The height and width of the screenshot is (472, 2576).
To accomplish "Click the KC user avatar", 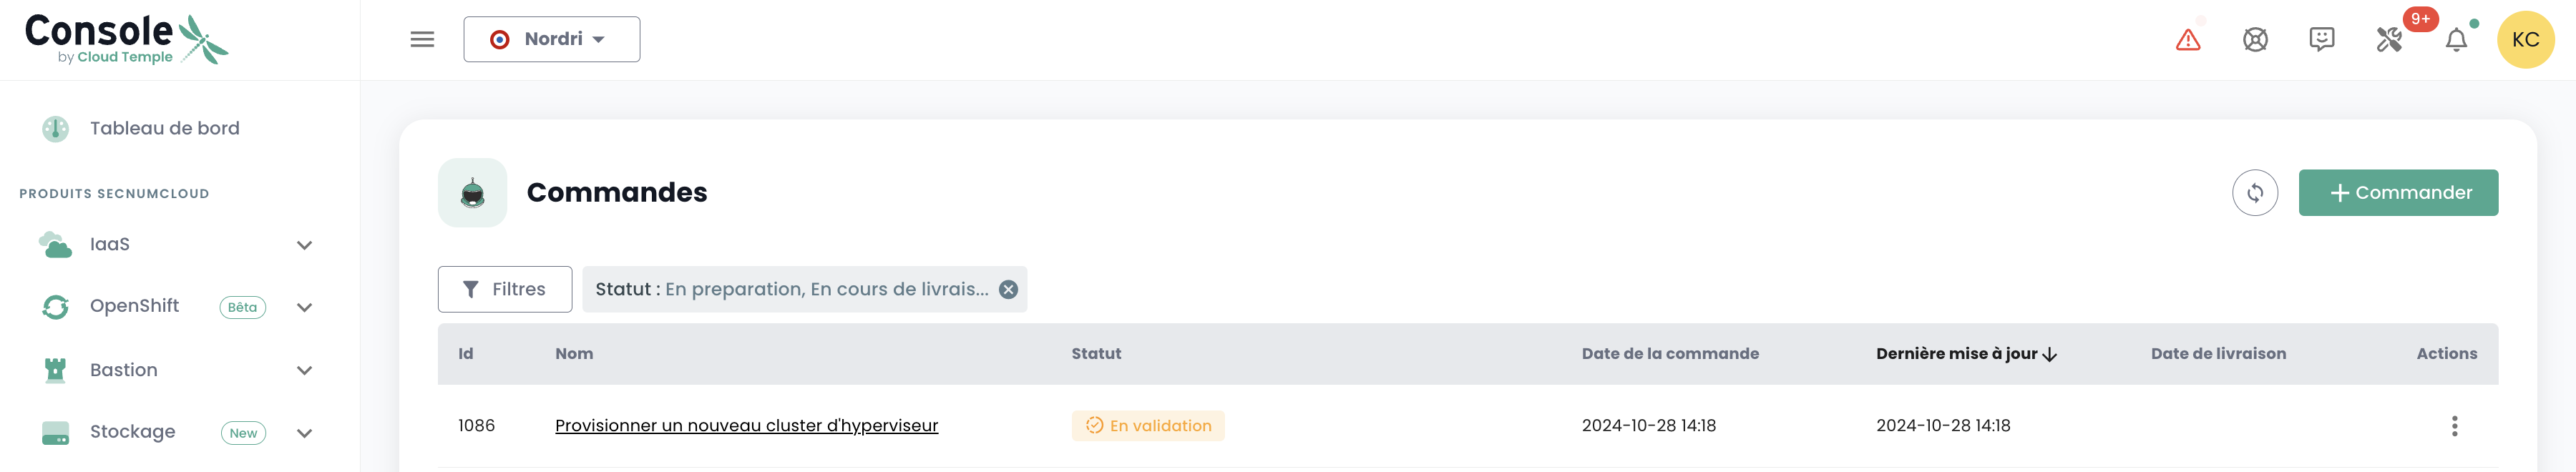I will [2525, 40].
